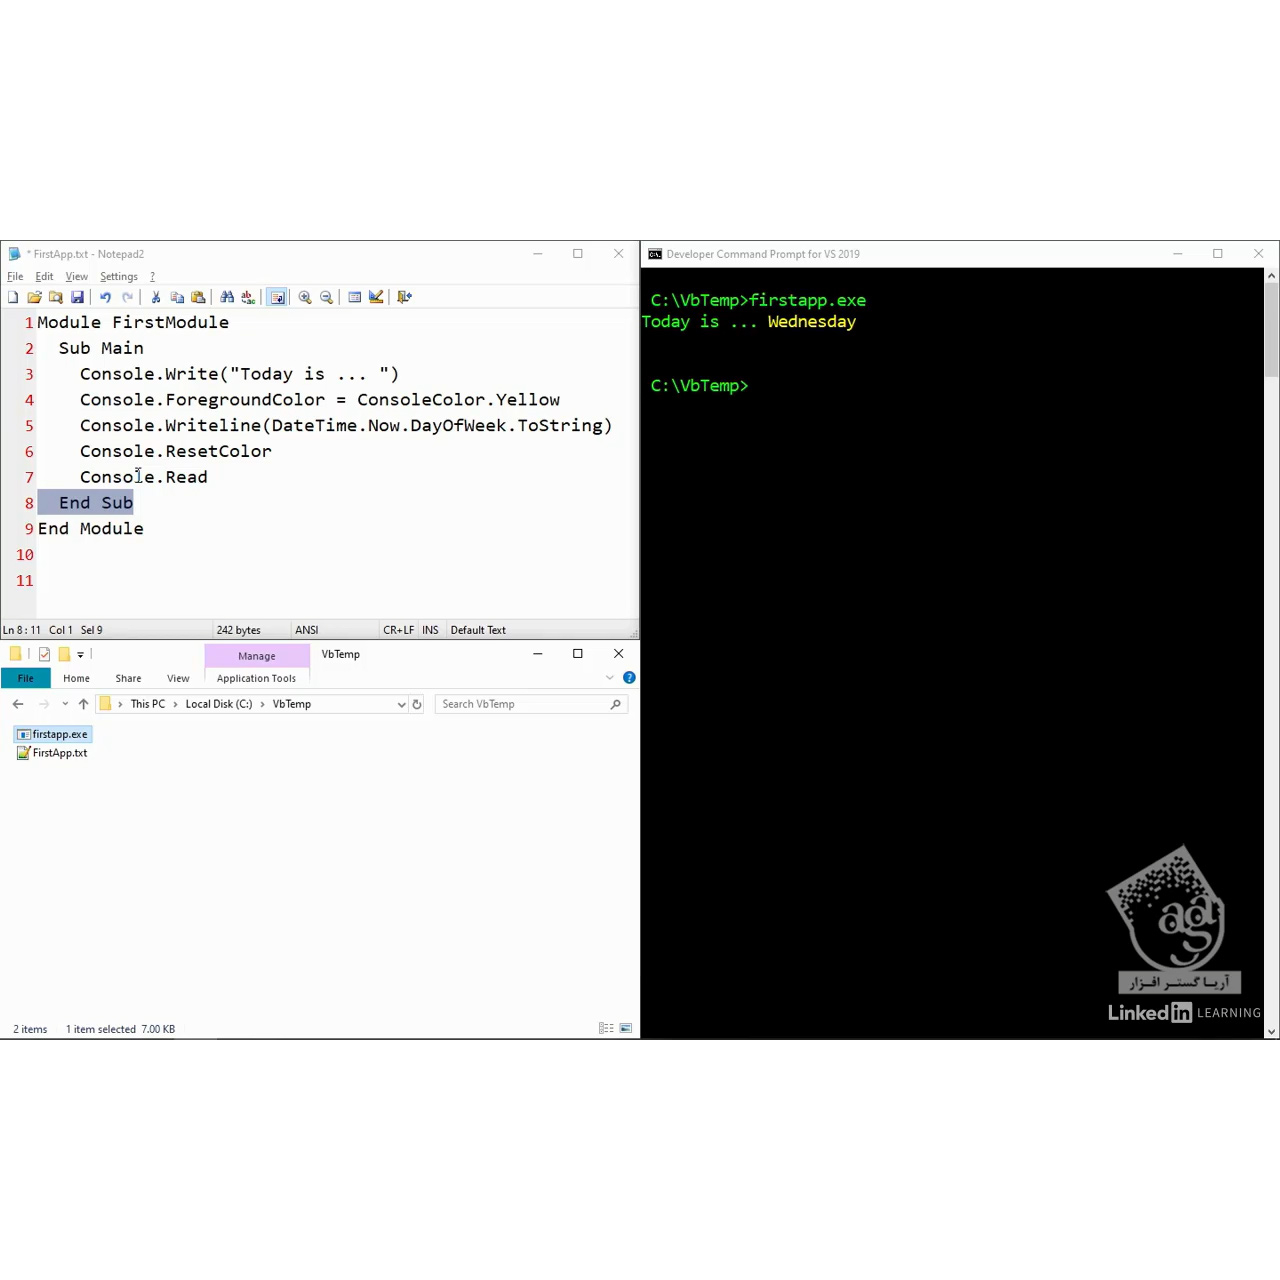
Task: Switch to large icons view in Explorer
Action: (x=626, y=1028)
